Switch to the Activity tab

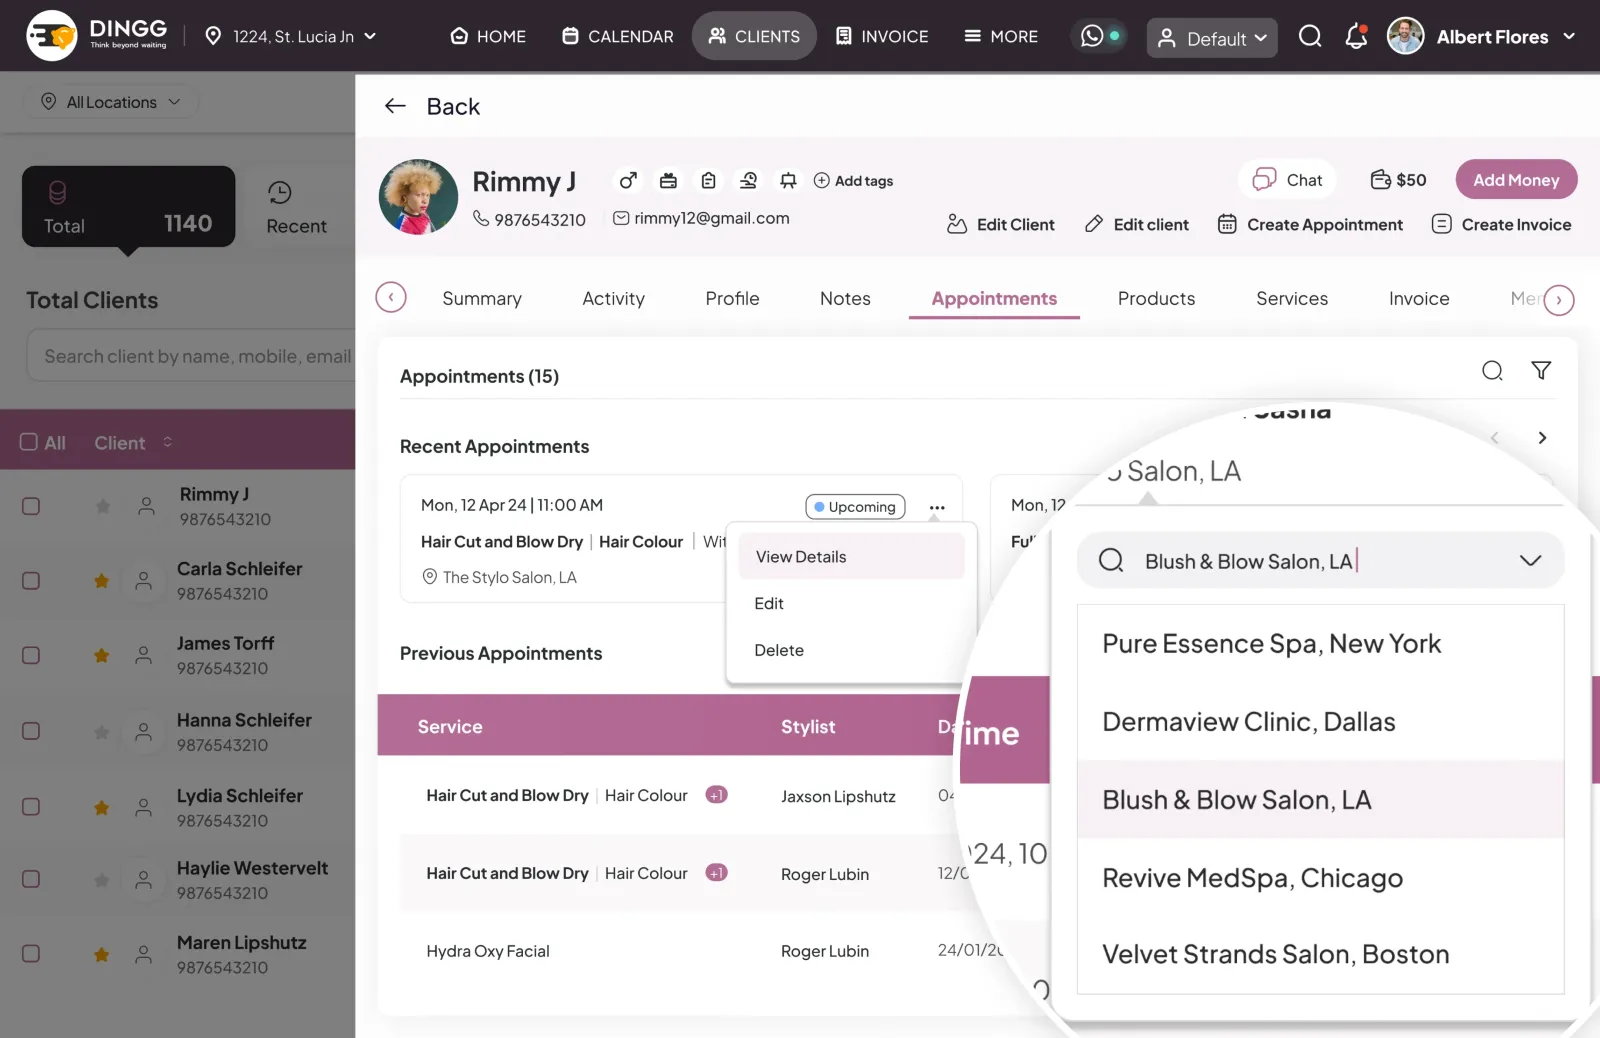(613, 298)
